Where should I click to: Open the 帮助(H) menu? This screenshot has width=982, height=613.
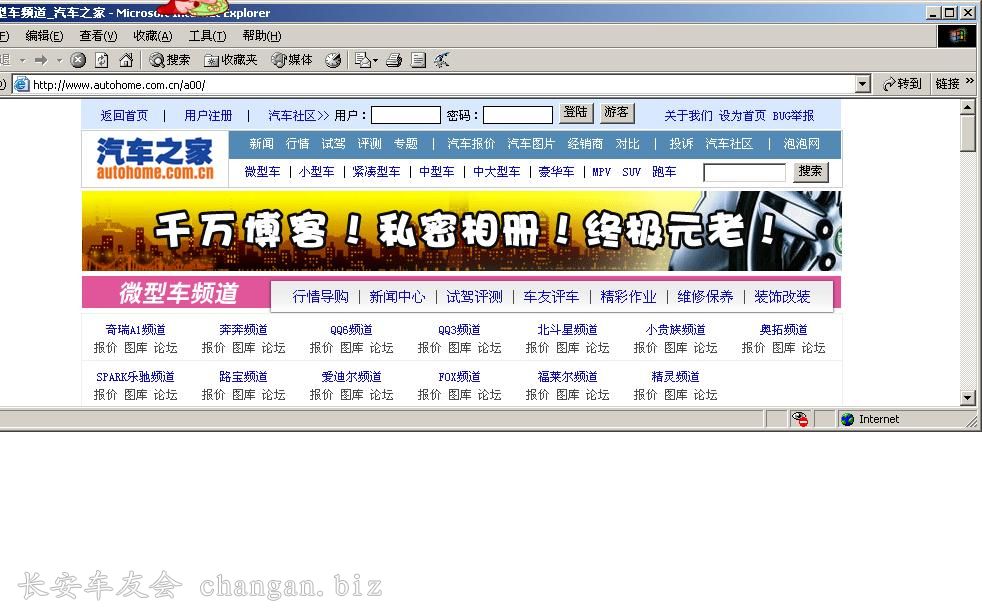pos(262,36)
